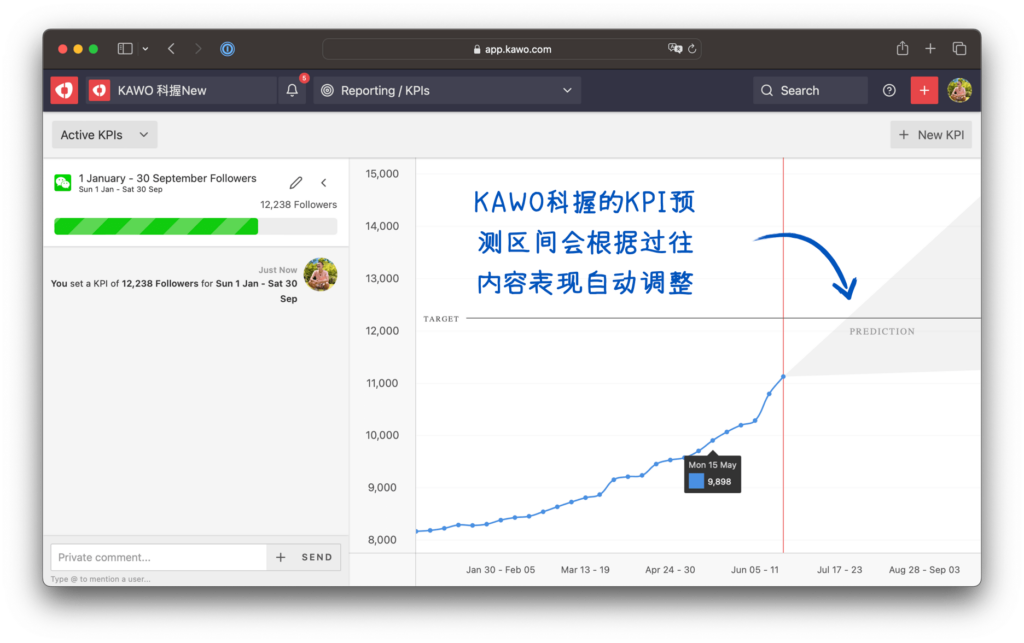Go back in Safari browser

(171, 49)
